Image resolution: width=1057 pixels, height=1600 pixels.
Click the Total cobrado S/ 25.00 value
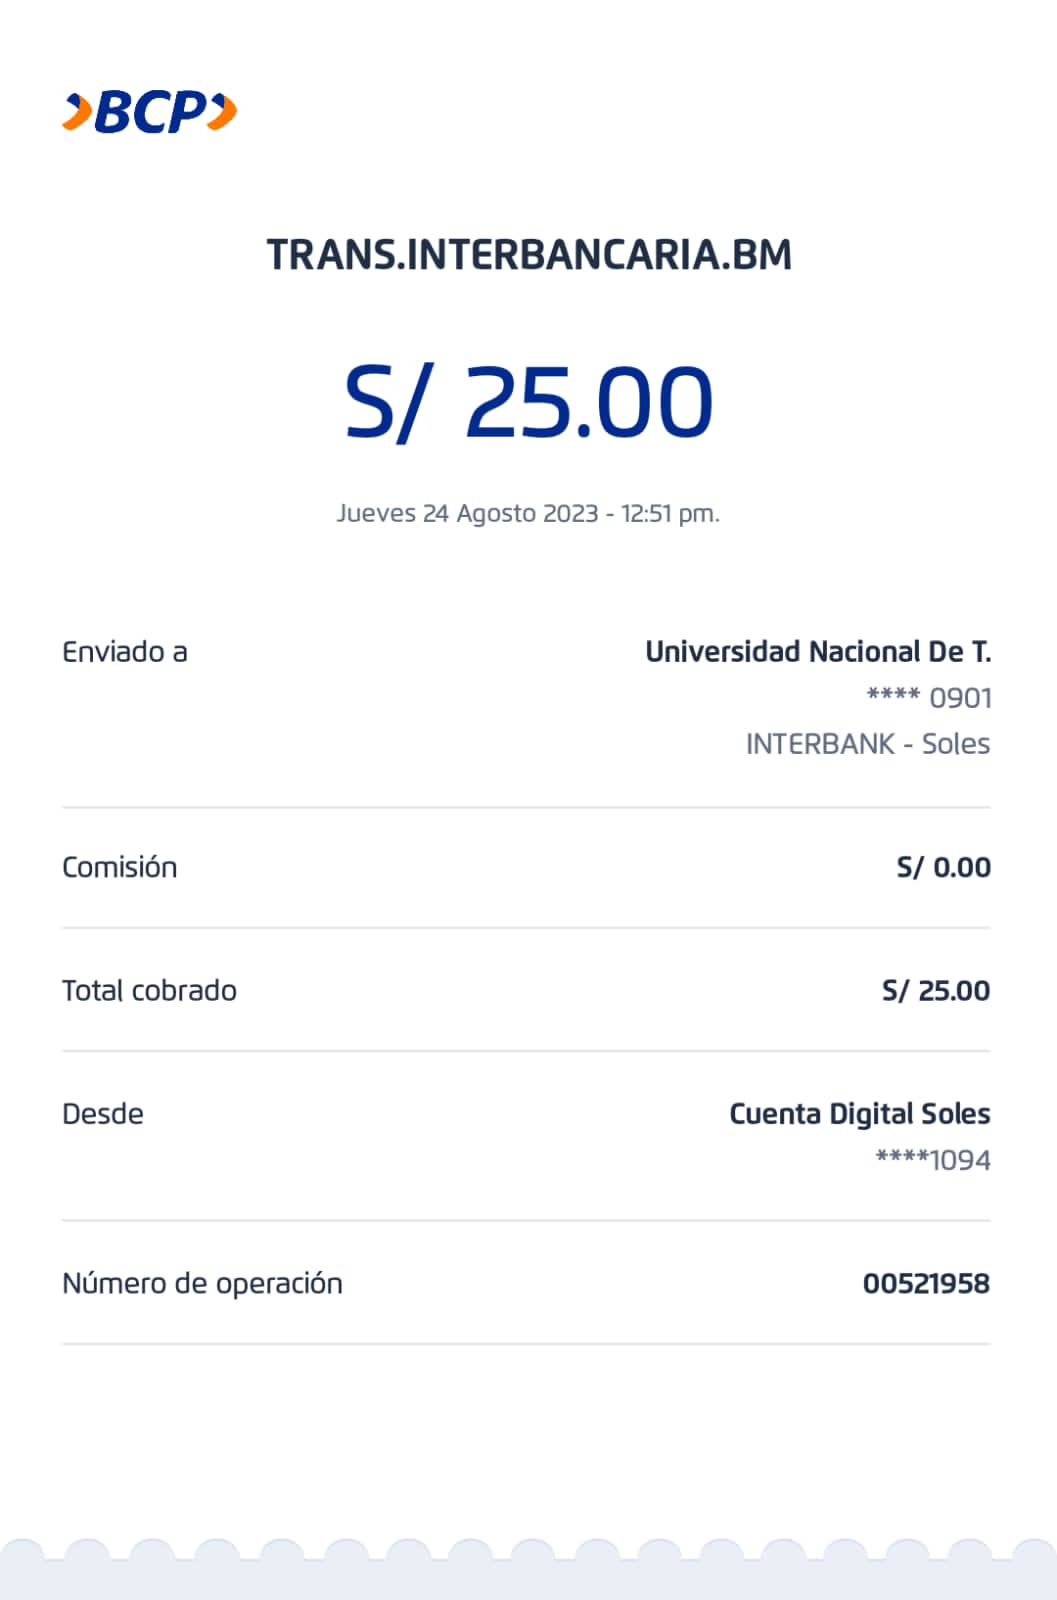click(x=935, y=991)
